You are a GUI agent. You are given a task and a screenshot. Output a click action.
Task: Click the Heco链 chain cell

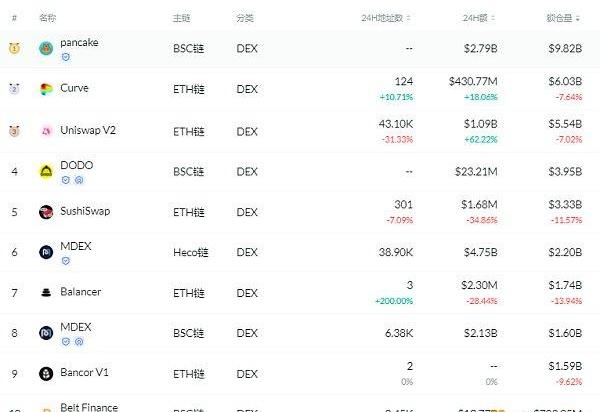[188, 253]
